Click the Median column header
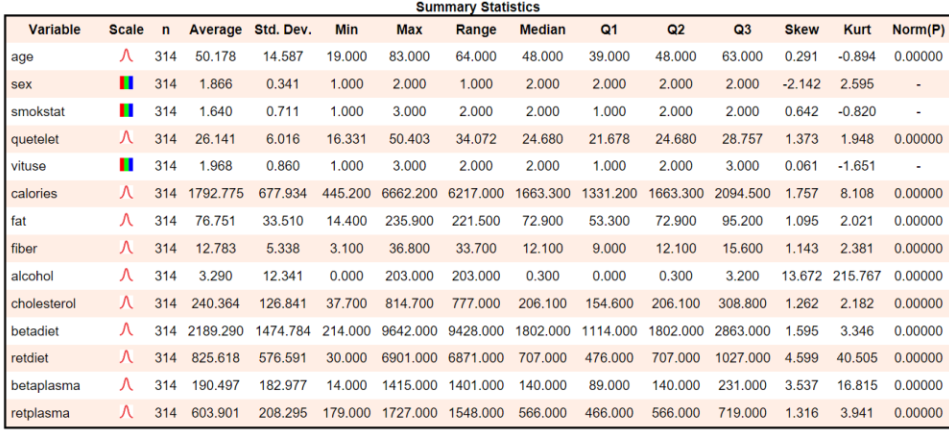 click(x=542, y=30)
